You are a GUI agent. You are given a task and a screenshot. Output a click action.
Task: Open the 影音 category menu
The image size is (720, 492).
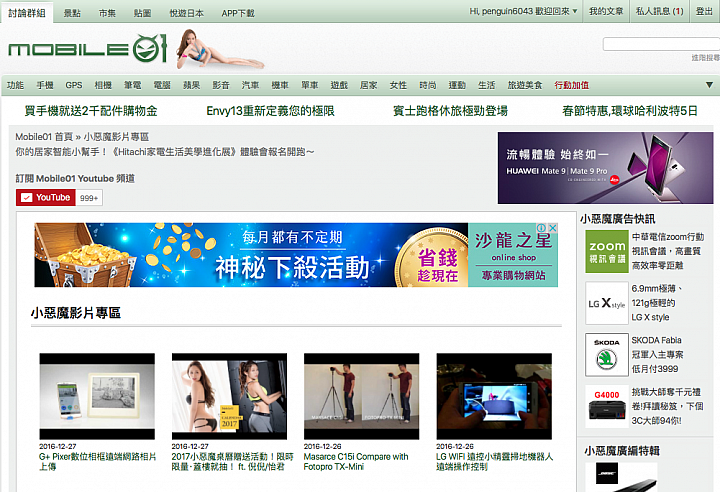220,85
